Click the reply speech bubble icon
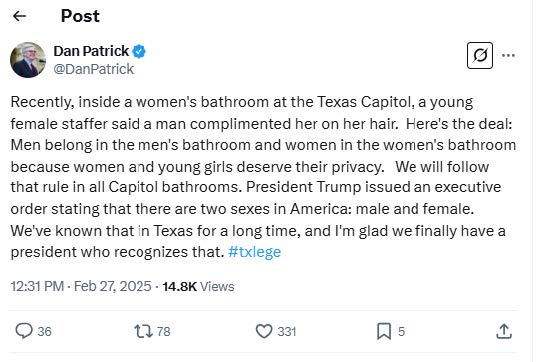 pos(24,331)
